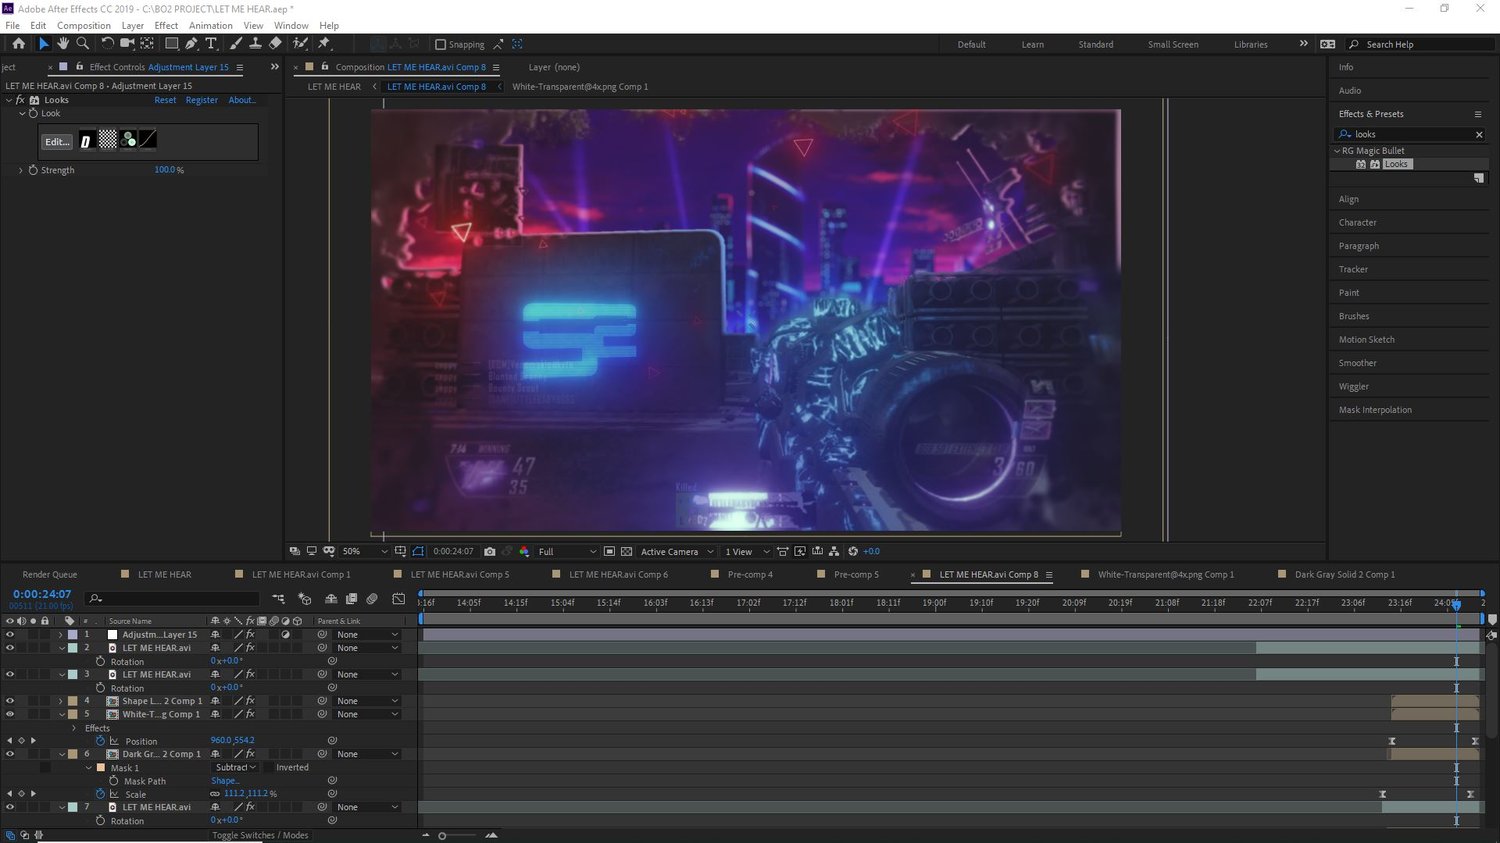Toggle Position stopwatch on layer 5
The height and width of the screenshot is (843, 1500).
100,741
